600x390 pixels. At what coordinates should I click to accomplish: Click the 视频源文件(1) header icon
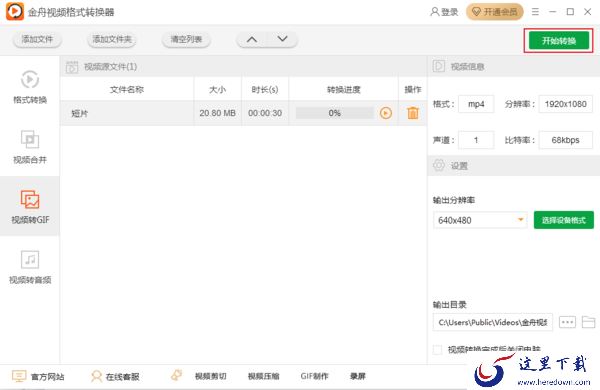pos(72,67)
